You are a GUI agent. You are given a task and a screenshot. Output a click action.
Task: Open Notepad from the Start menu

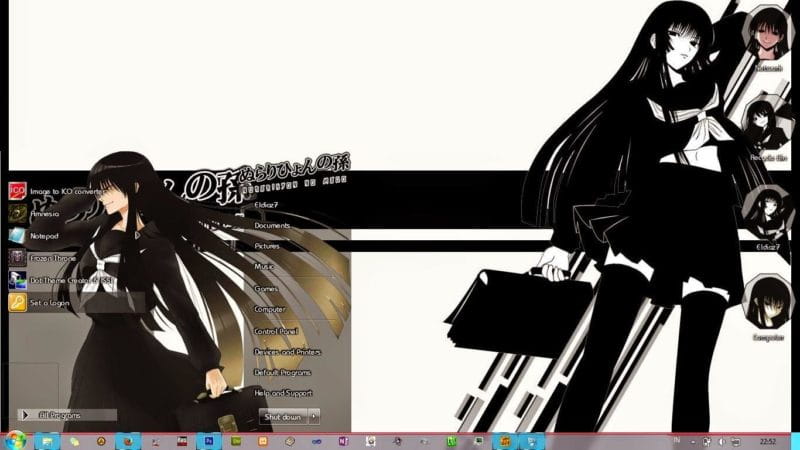44,236
